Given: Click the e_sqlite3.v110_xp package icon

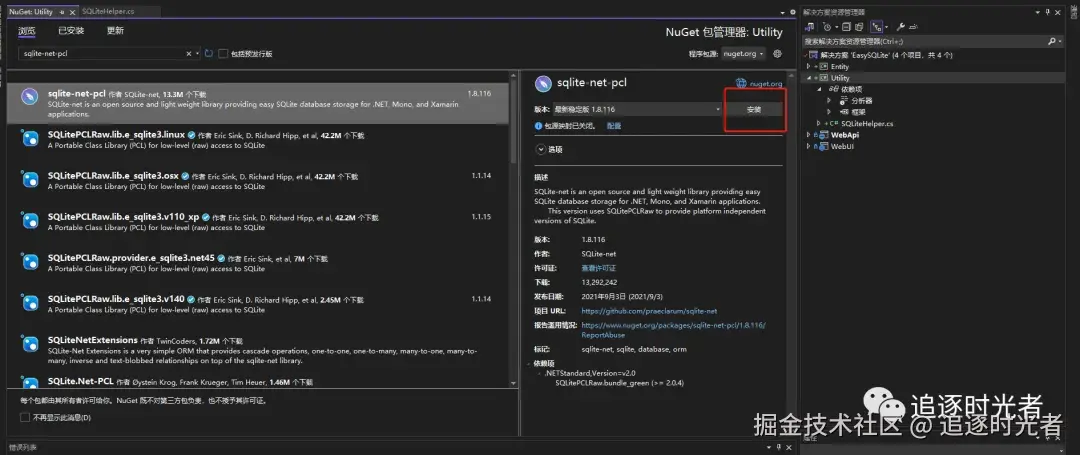Looking at the screenshot, I should tap(30, 221).
